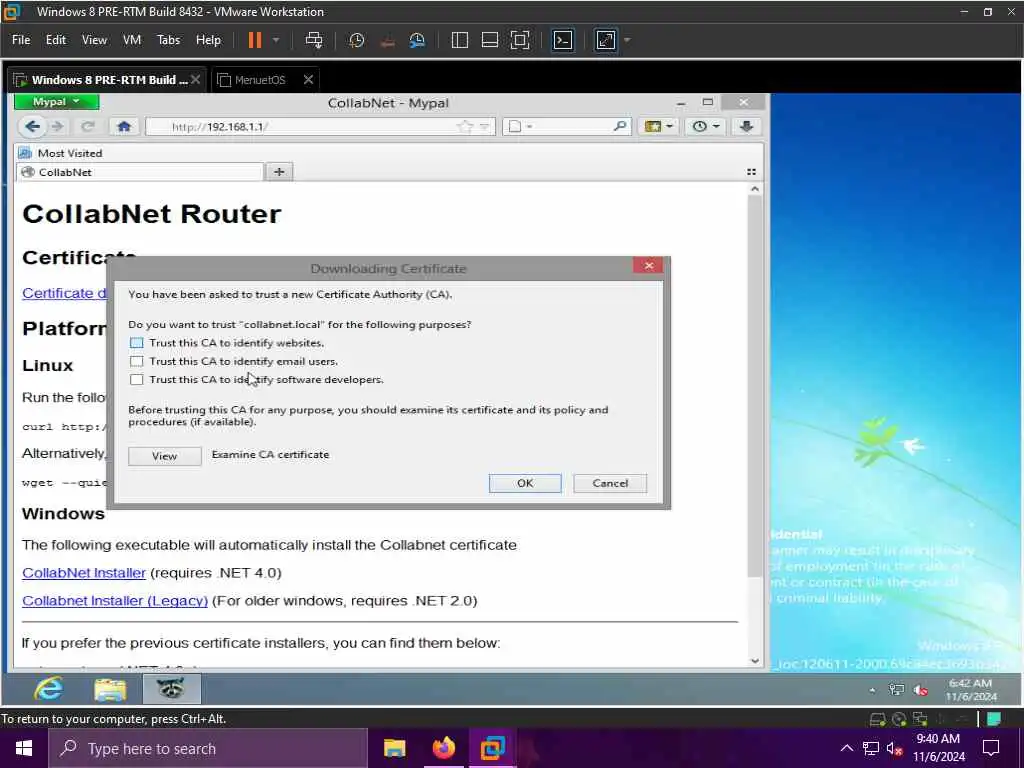Open the power options arrow beside pause
The height and width of the screenshot is (768, 1024).
pyautogui.click(x=276, y=40)
